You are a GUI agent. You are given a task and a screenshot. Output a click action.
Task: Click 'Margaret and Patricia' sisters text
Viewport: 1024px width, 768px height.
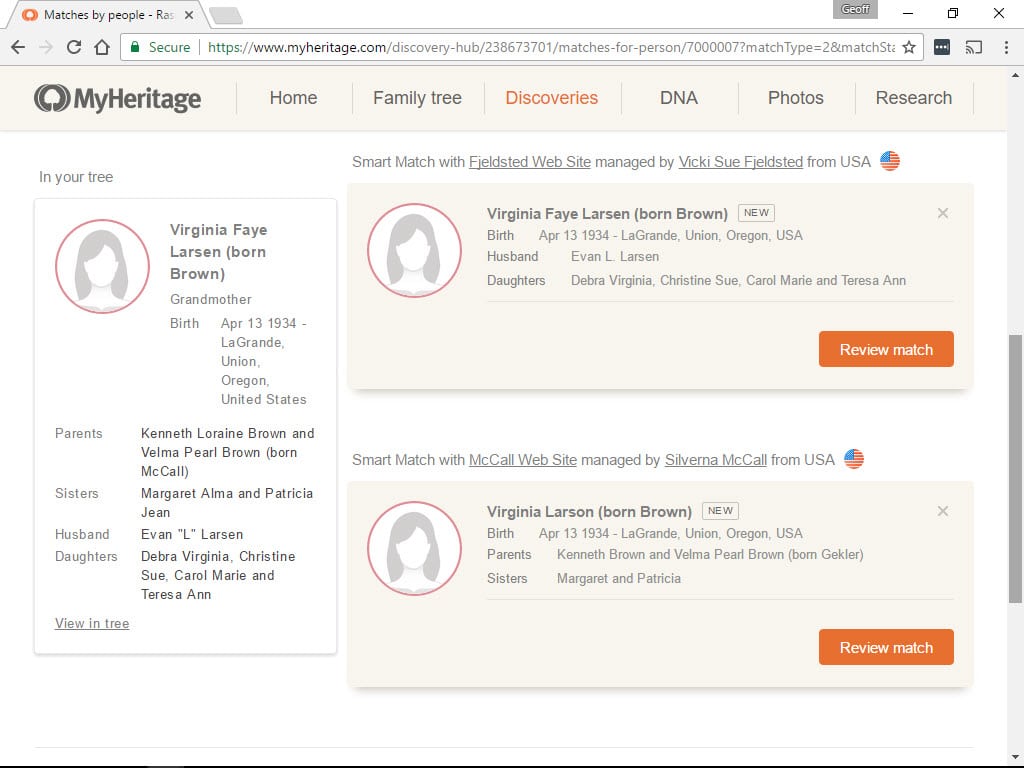pyautogui.click(x=618, y=579)
